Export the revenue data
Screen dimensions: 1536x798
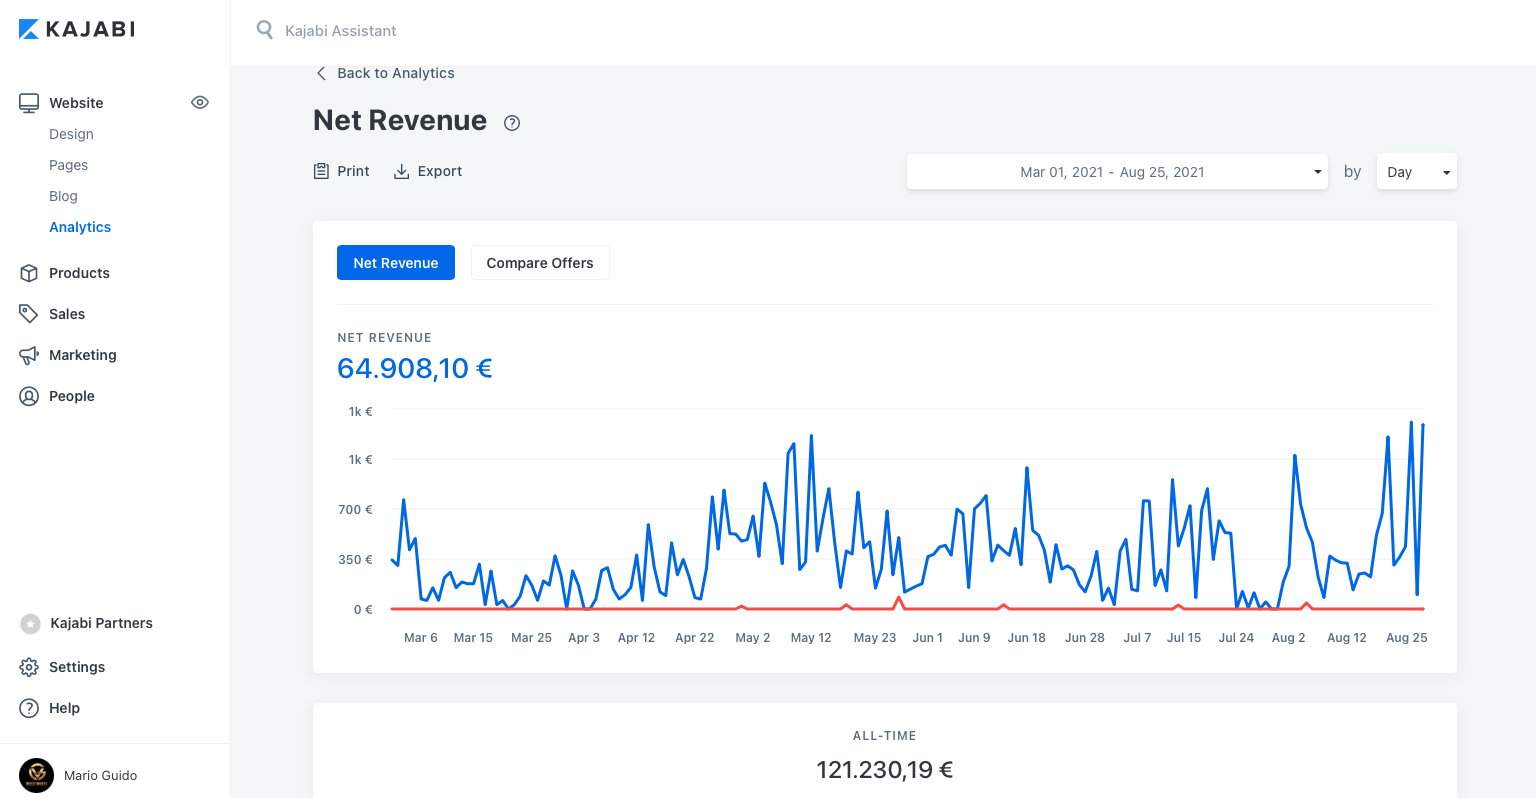coord(428,171)
